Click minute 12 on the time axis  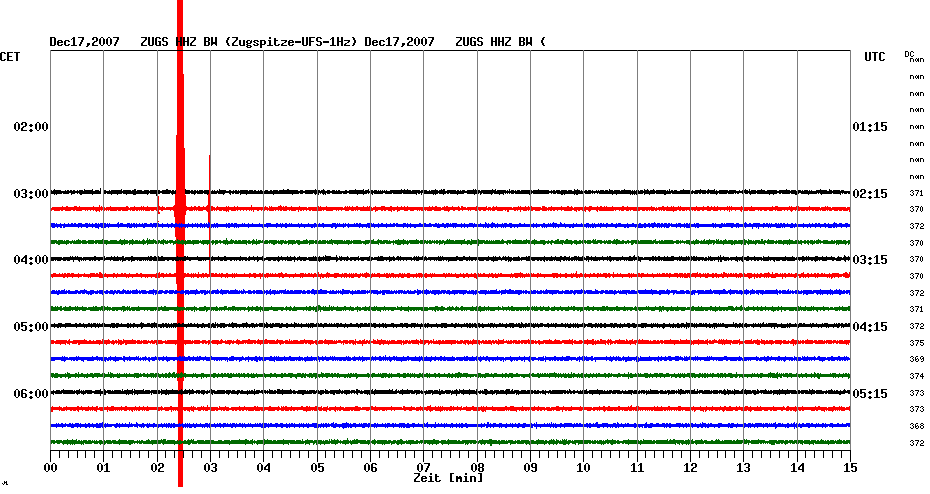click(690, 468)
